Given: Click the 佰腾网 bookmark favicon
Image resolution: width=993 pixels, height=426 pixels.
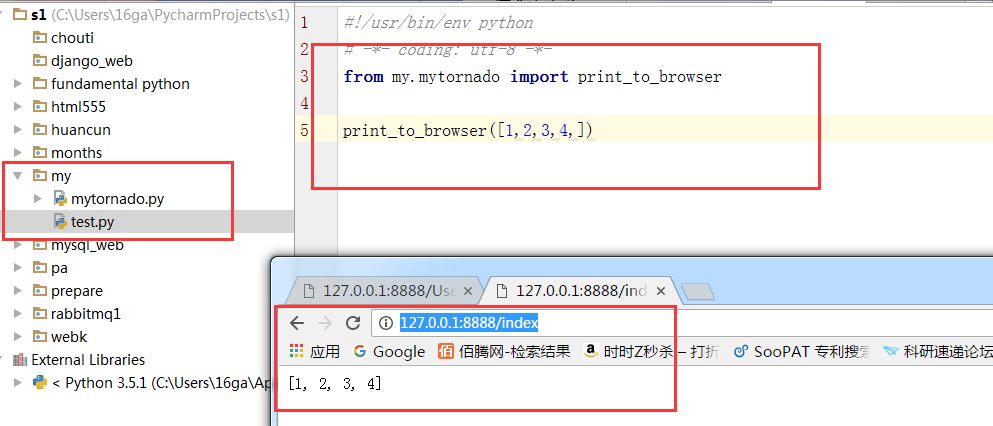Looking at the screenshot, I should click(446, 351).
